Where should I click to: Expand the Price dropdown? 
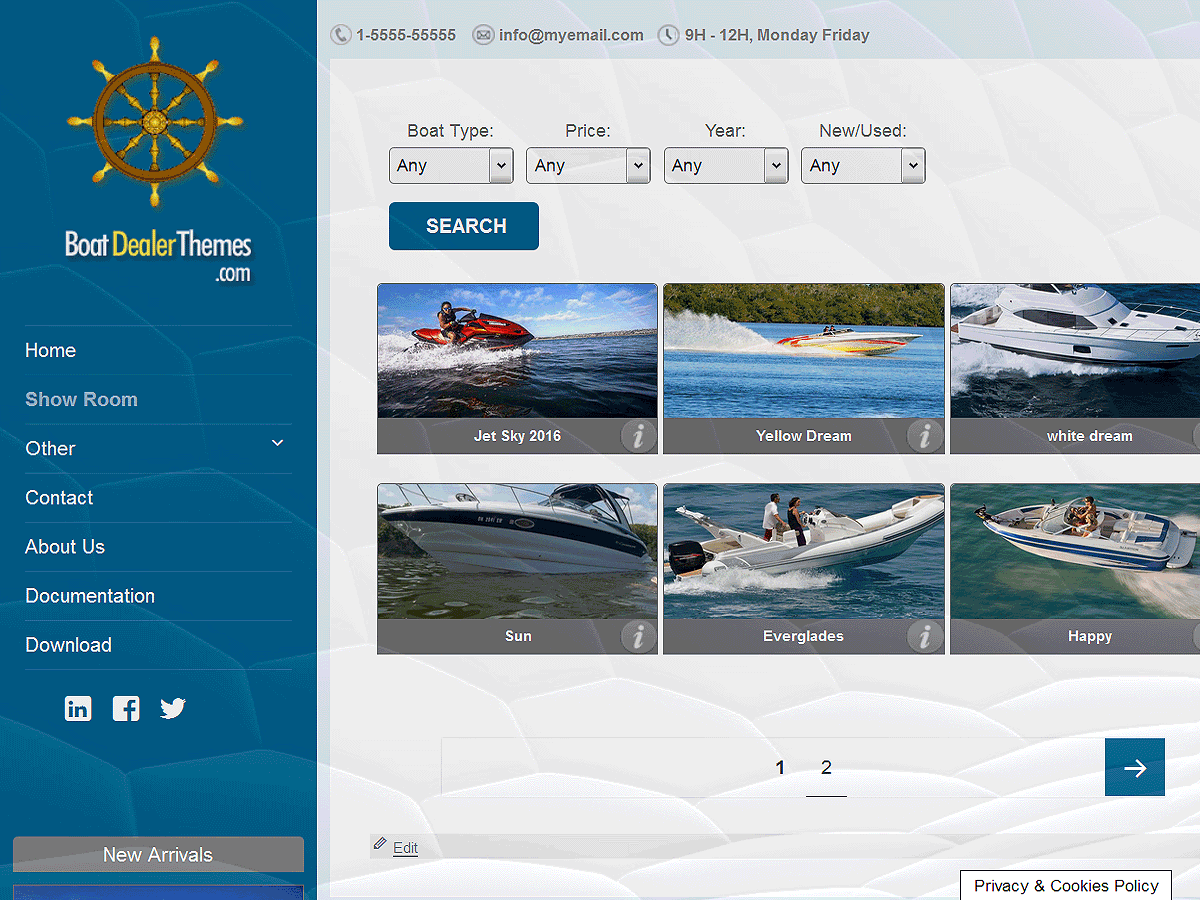(588, 166)
